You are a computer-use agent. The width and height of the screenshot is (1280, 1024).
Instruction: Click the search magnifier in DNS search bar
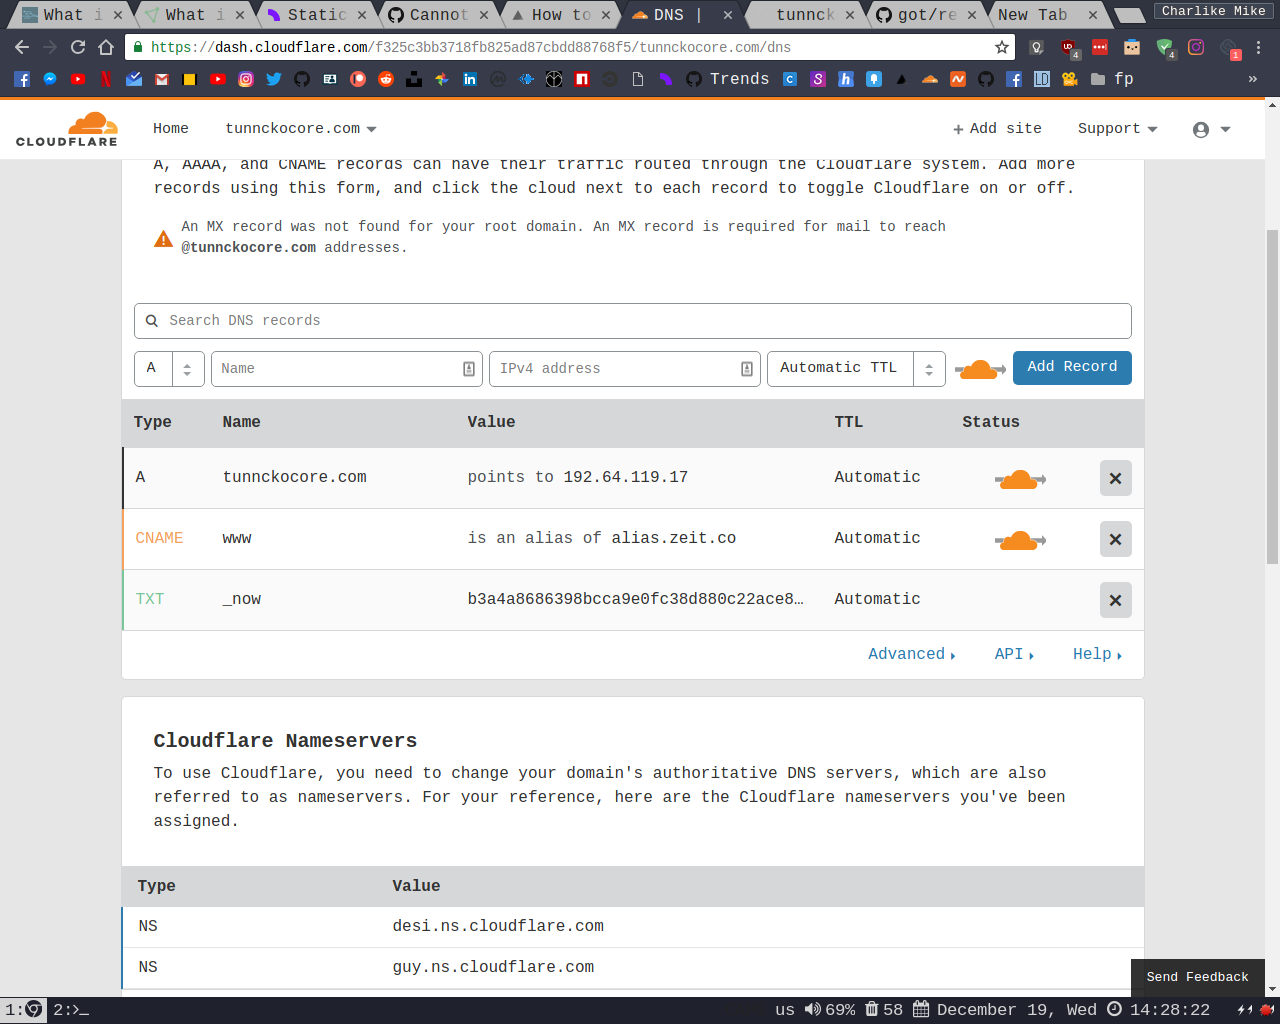[x=152, y=320]
